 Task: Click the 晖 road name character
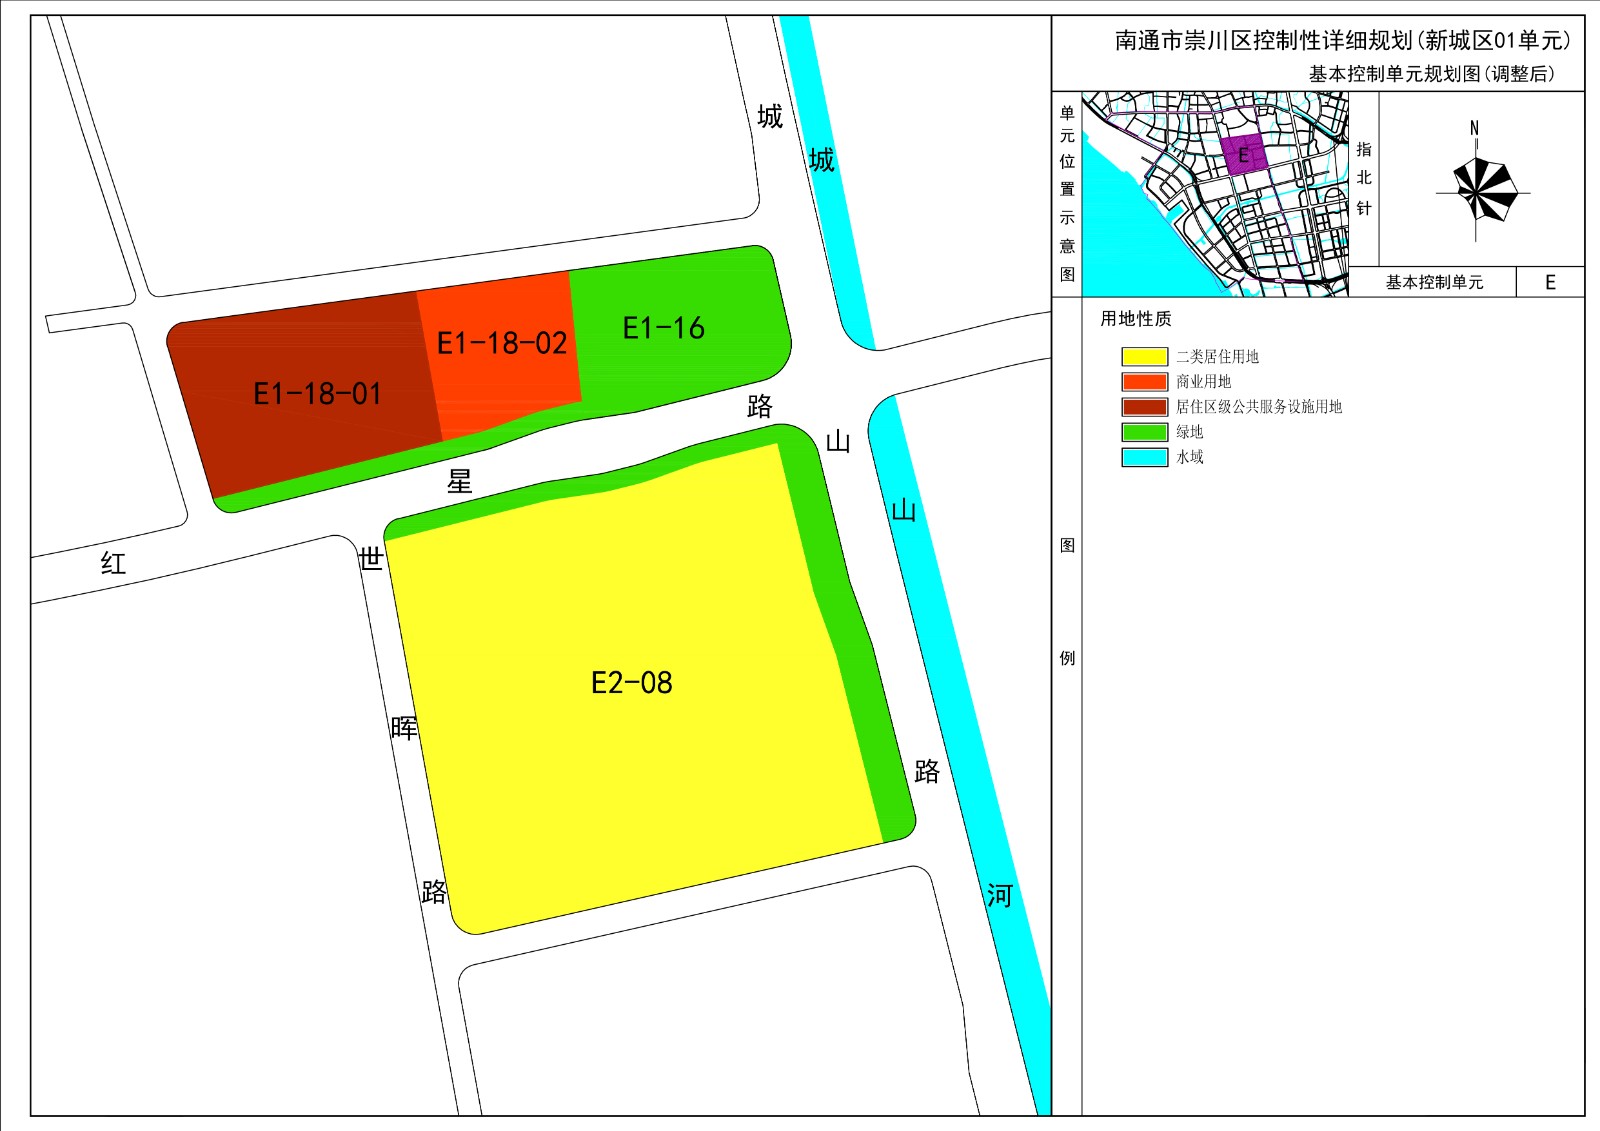pyautogui.click(x=404, y=728)
